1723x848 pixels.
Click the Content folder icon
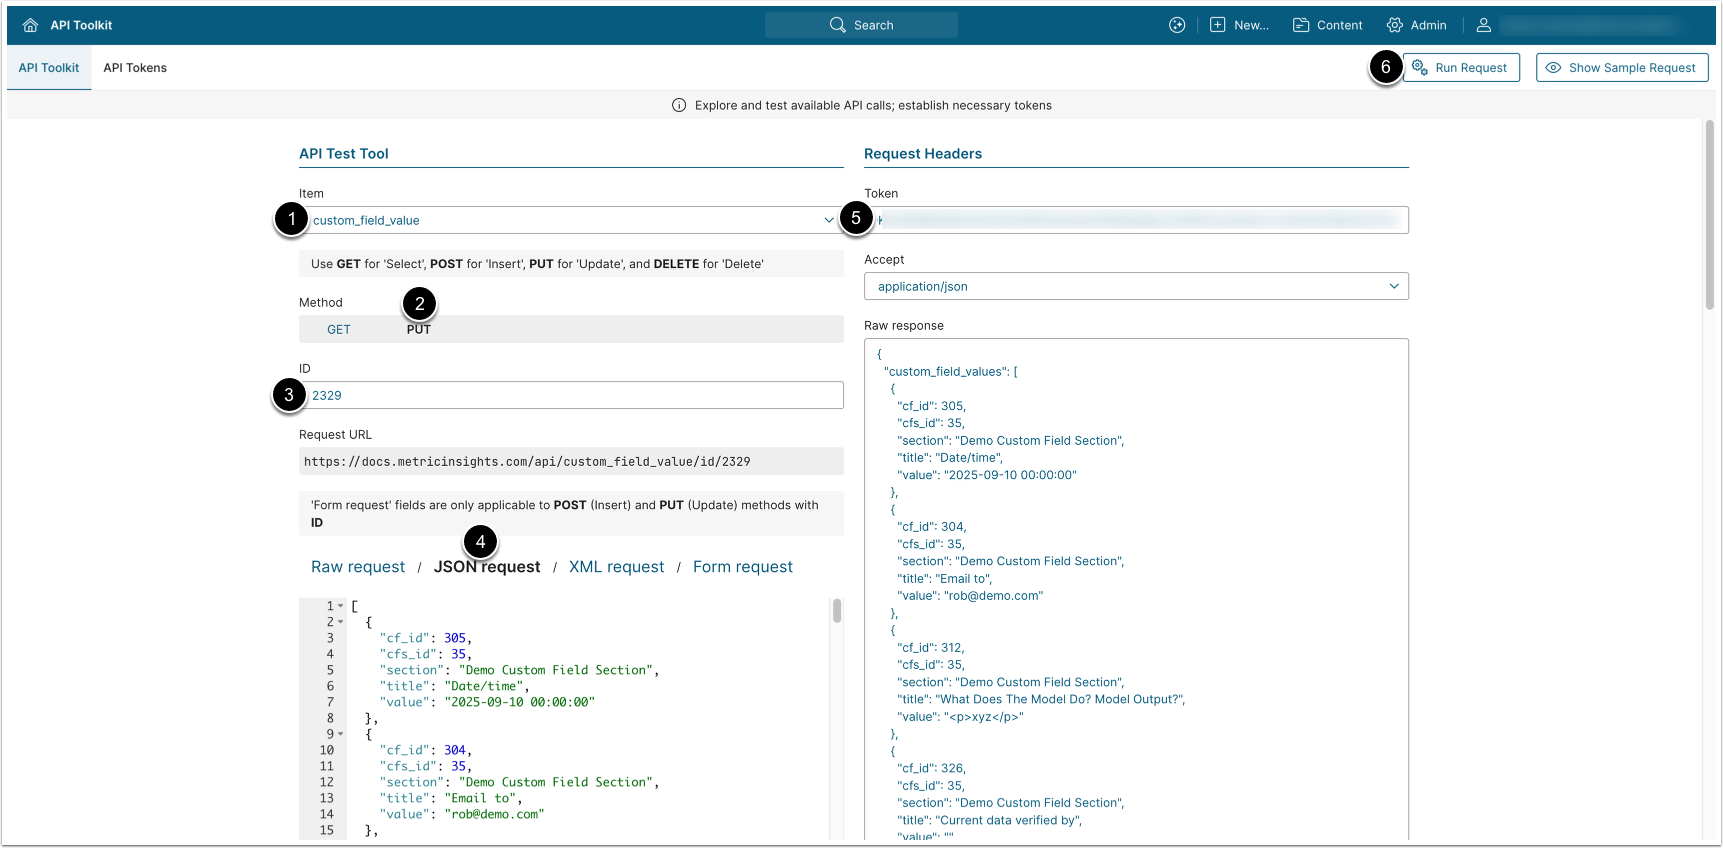coord(1300,25)
